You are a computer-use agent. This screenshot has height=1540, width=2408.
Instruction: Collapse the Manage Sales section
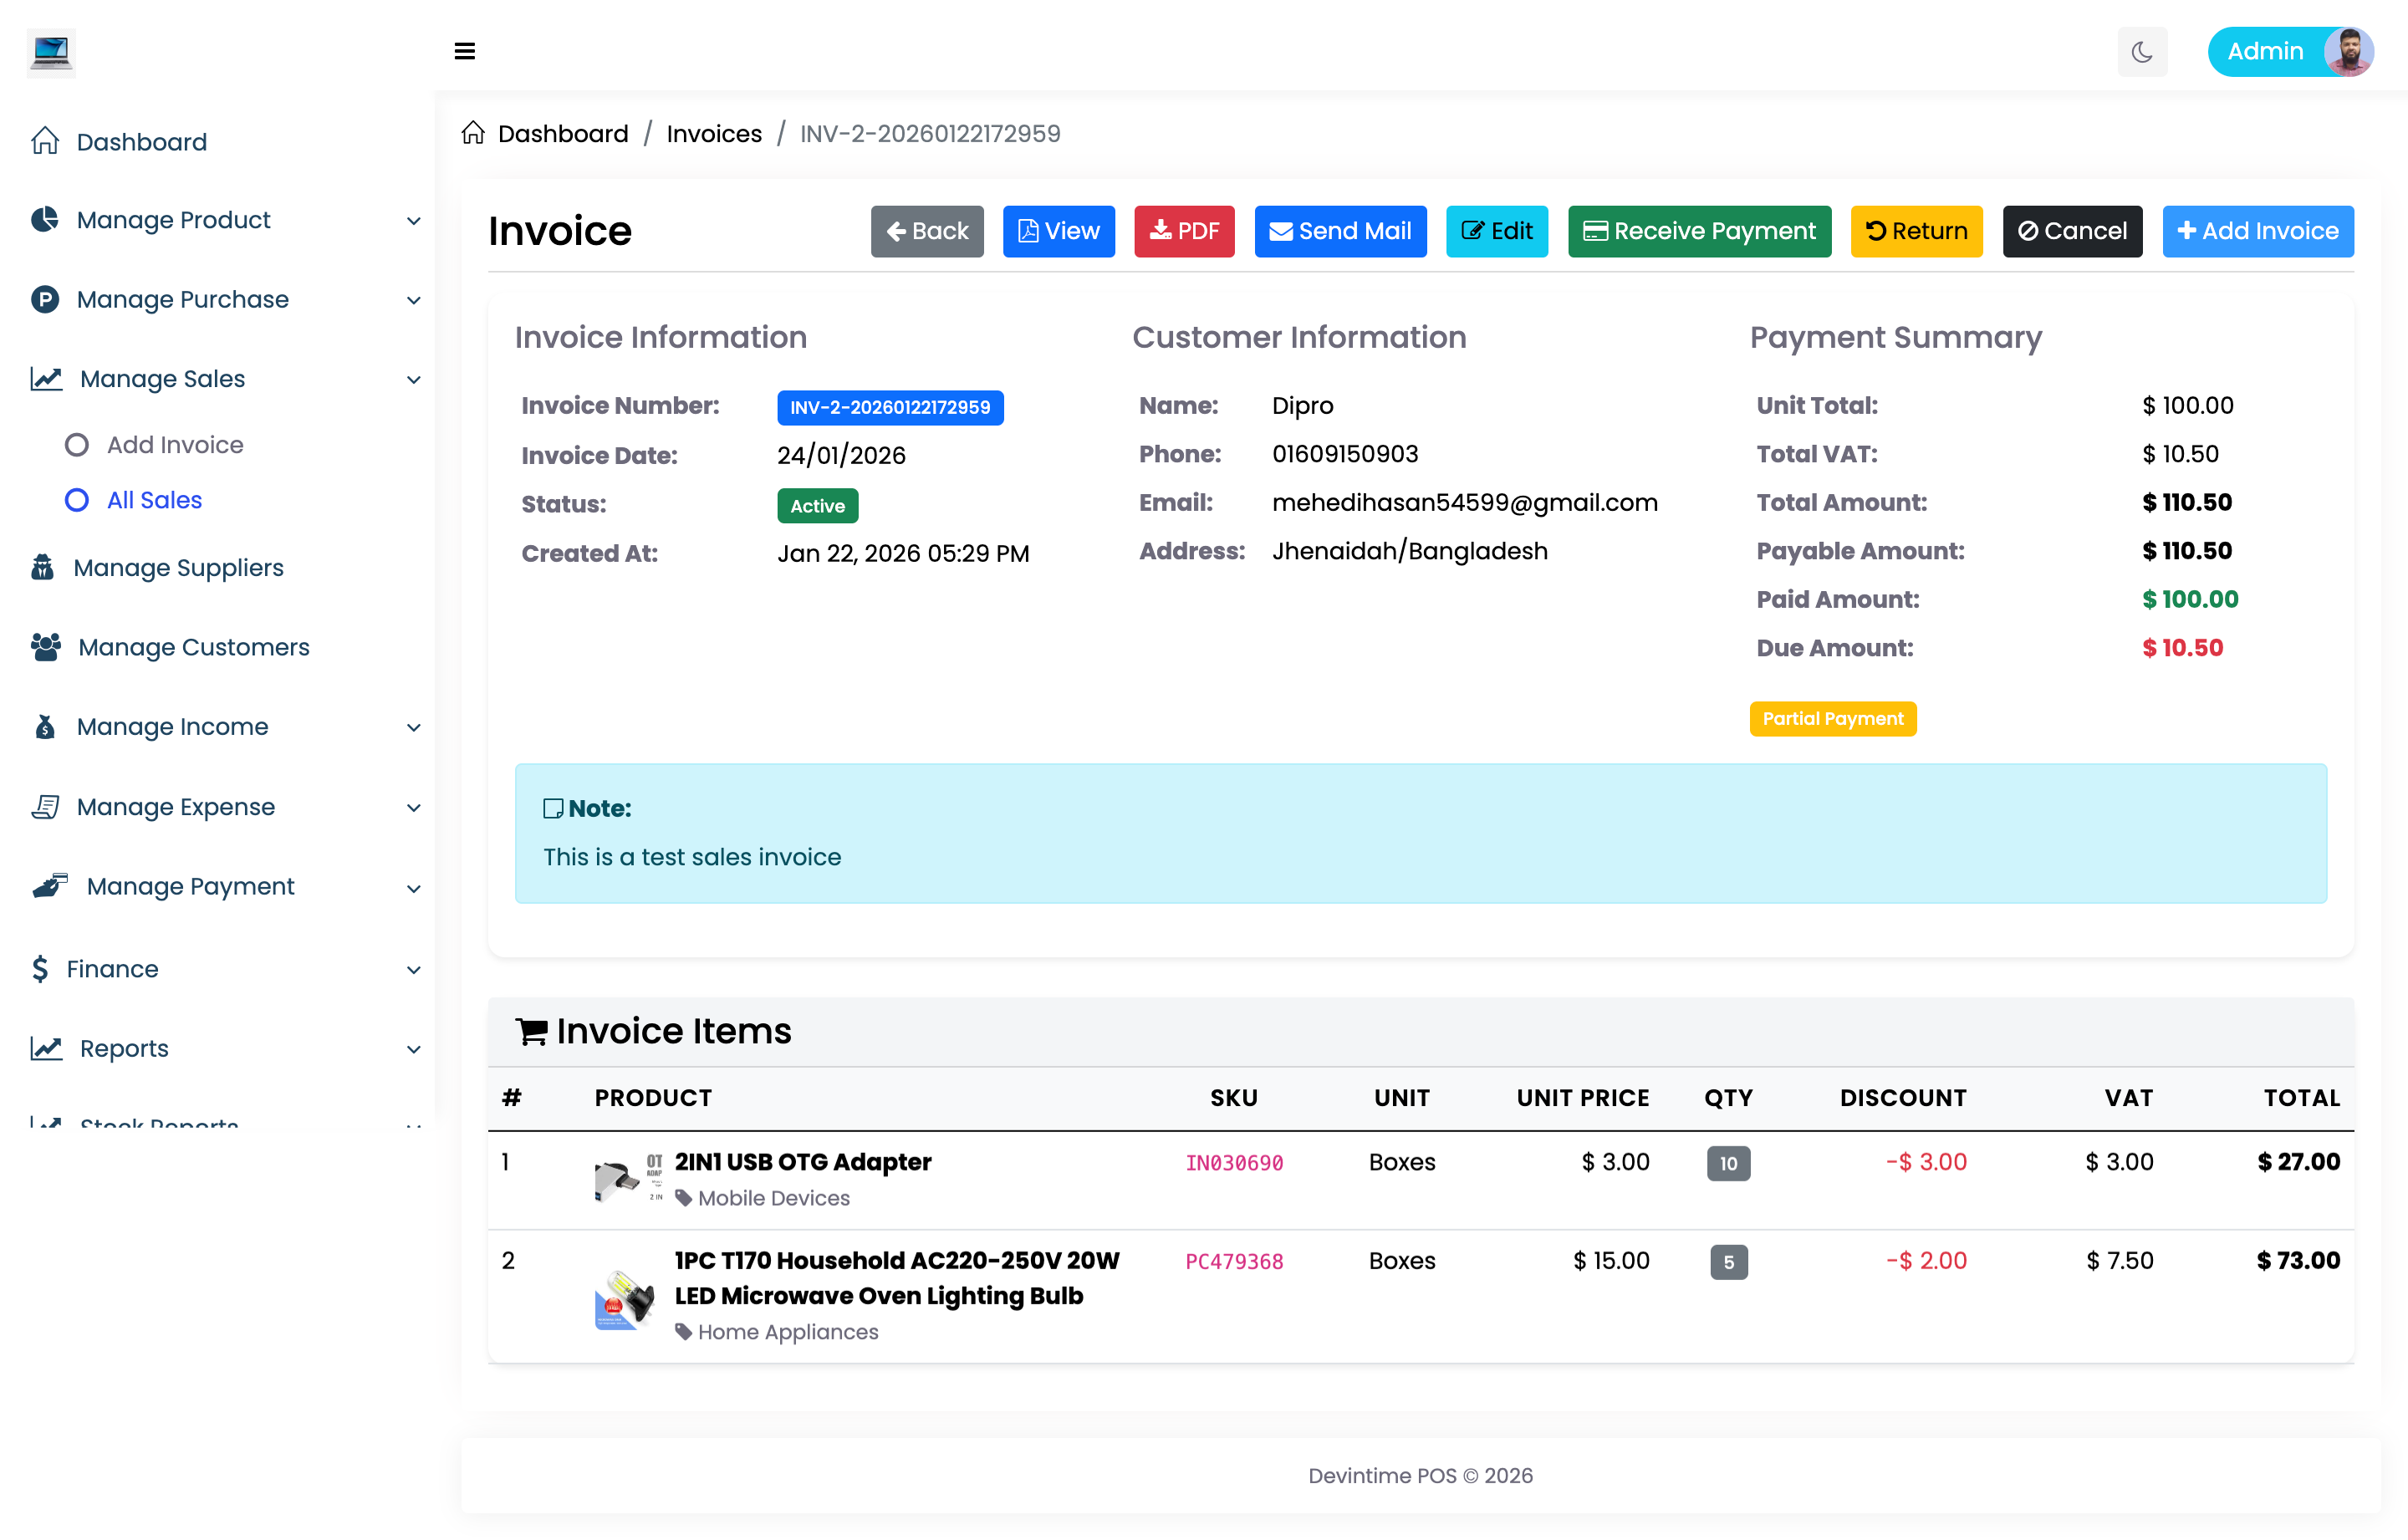point(413,379)
